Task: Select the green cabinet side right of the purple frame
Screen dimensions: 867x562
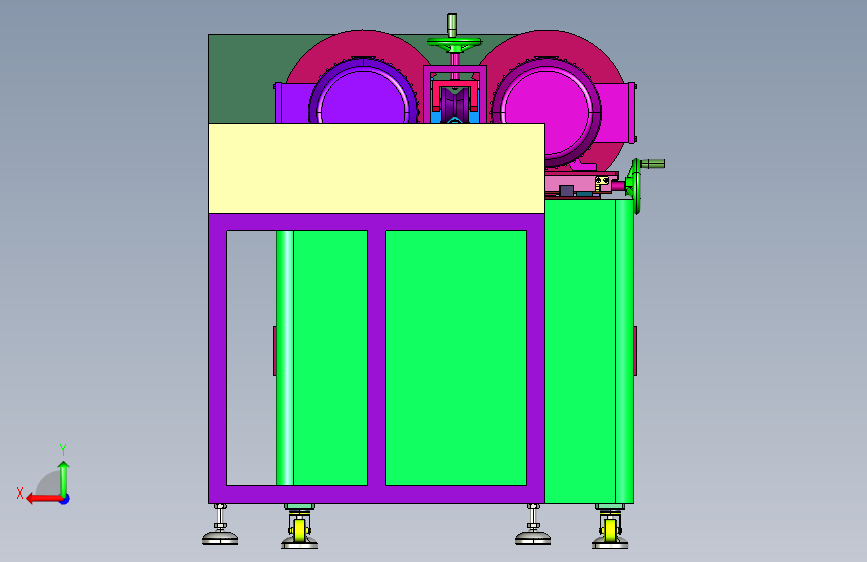Action: 580,351
